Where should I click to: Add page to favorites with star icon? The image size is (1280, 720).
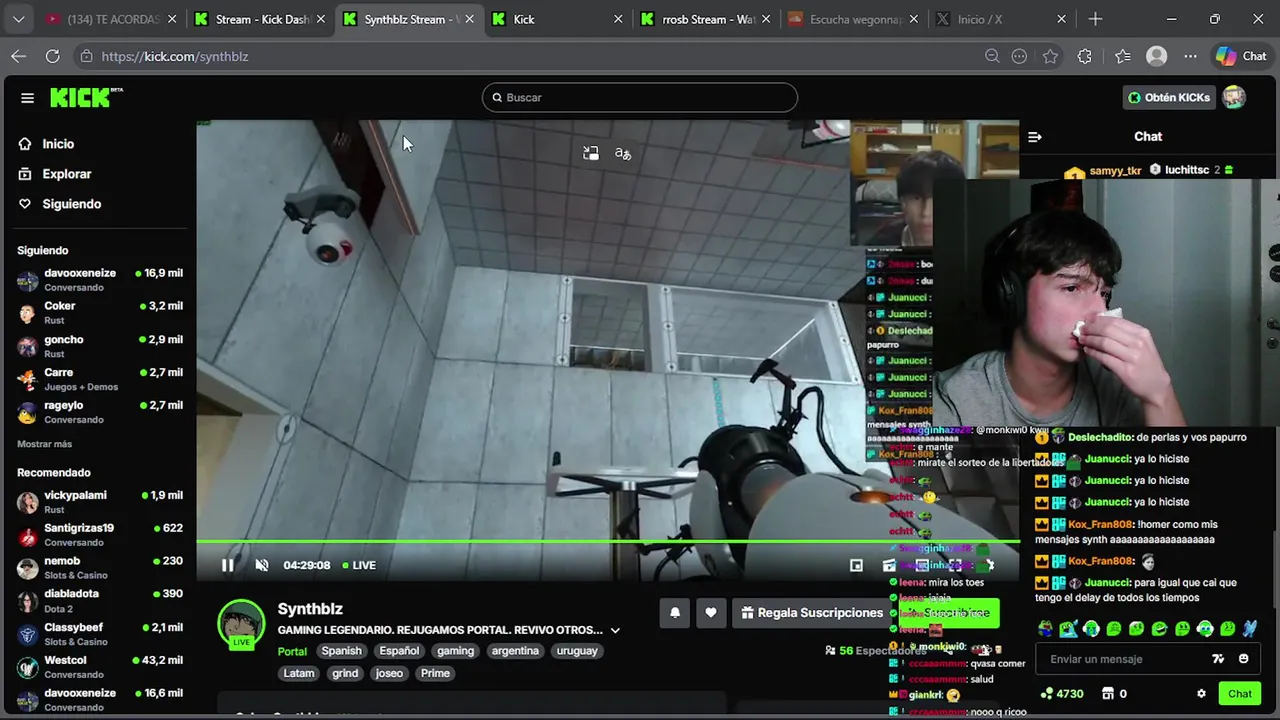click(x=1050, y=56)
